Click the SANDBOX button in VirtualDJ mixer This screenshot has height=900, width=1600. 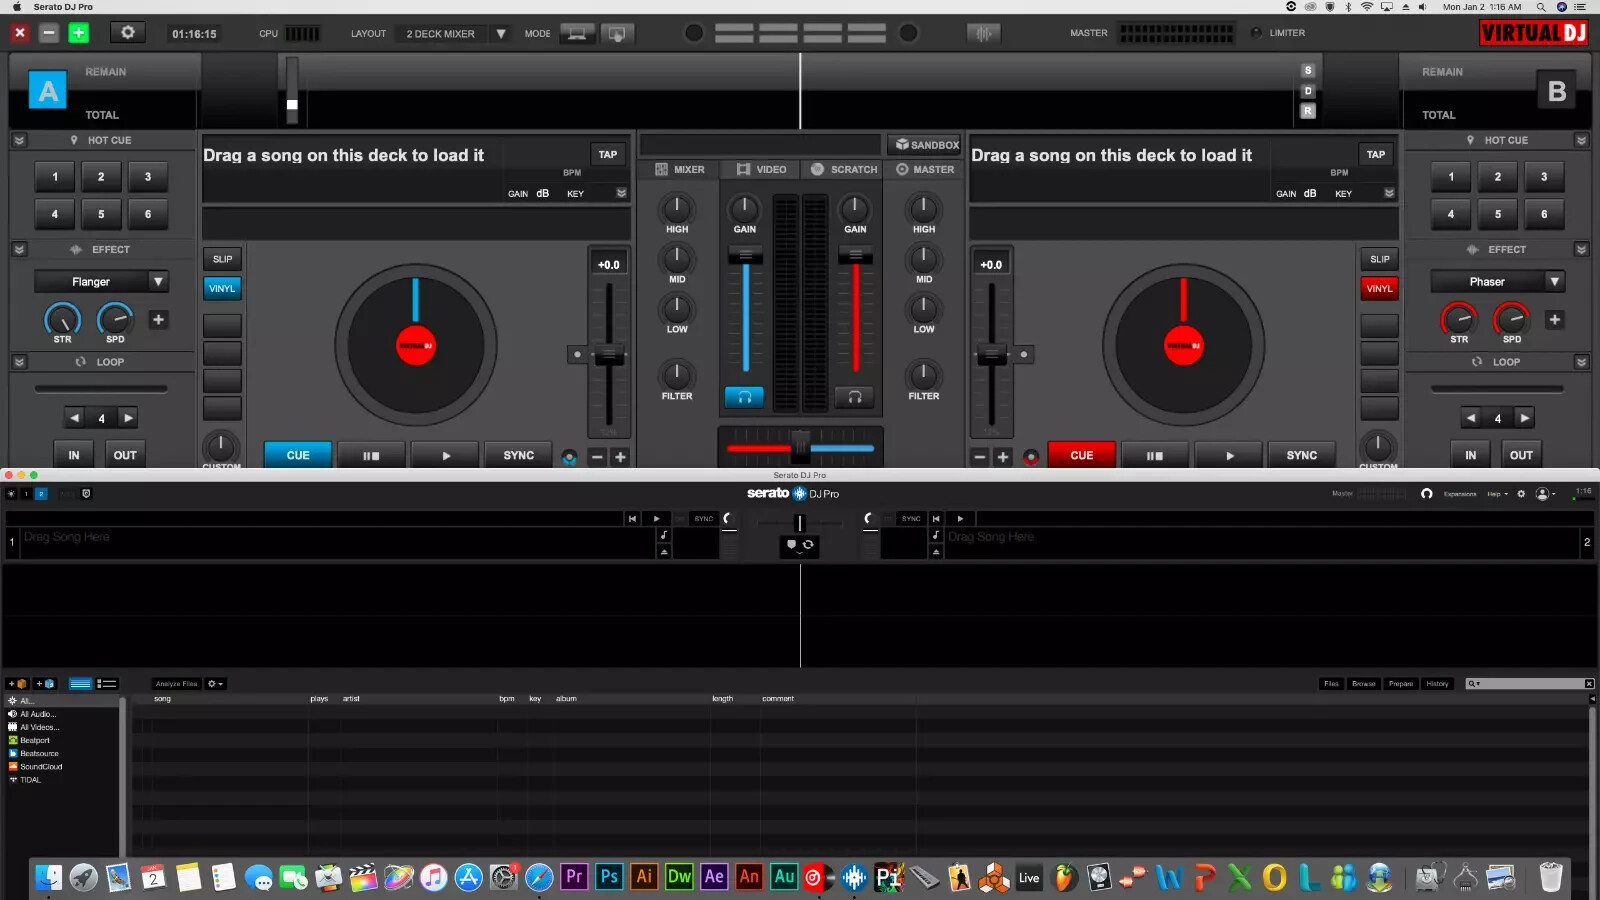[927, 145]
